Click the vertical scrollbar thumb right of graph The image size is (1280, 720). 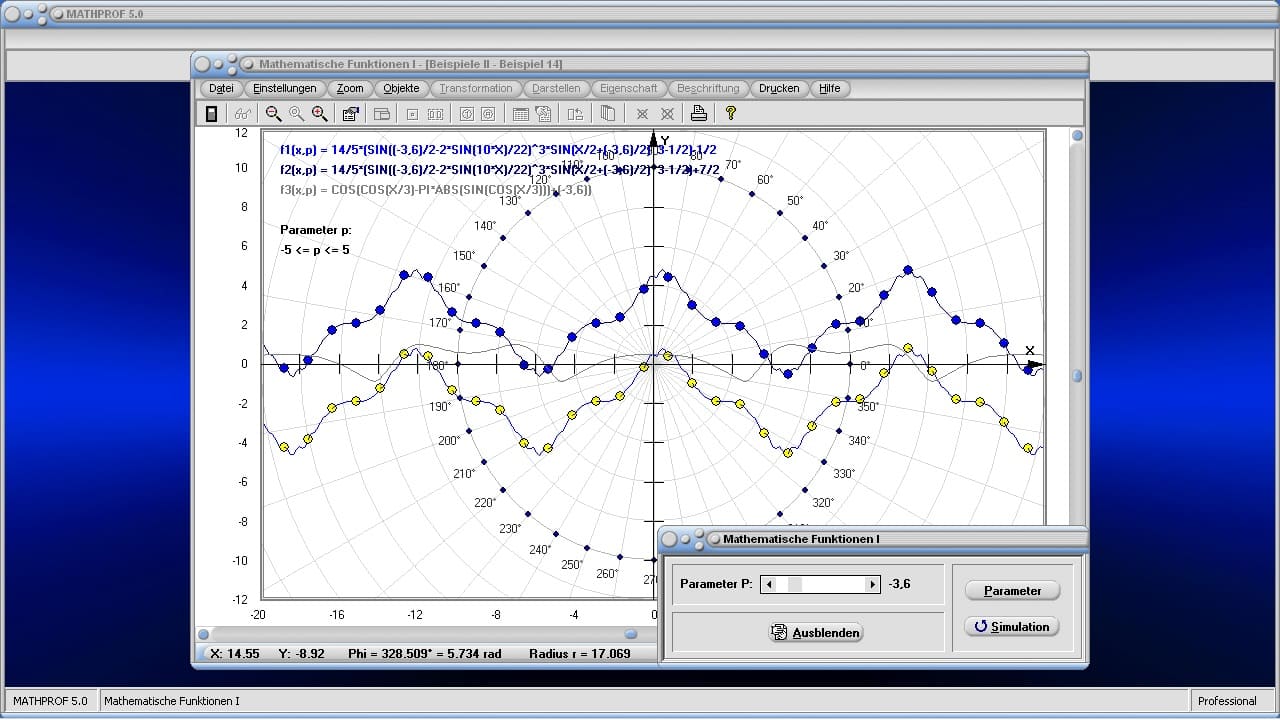(x=1077, y=376)
